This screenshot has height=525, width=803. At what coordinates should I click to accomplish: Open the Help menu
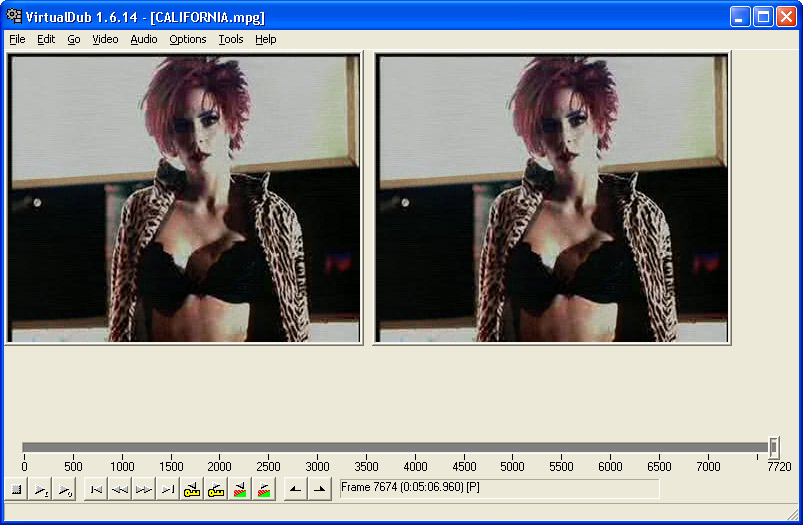pyautogui.click(x=265, y=39)
